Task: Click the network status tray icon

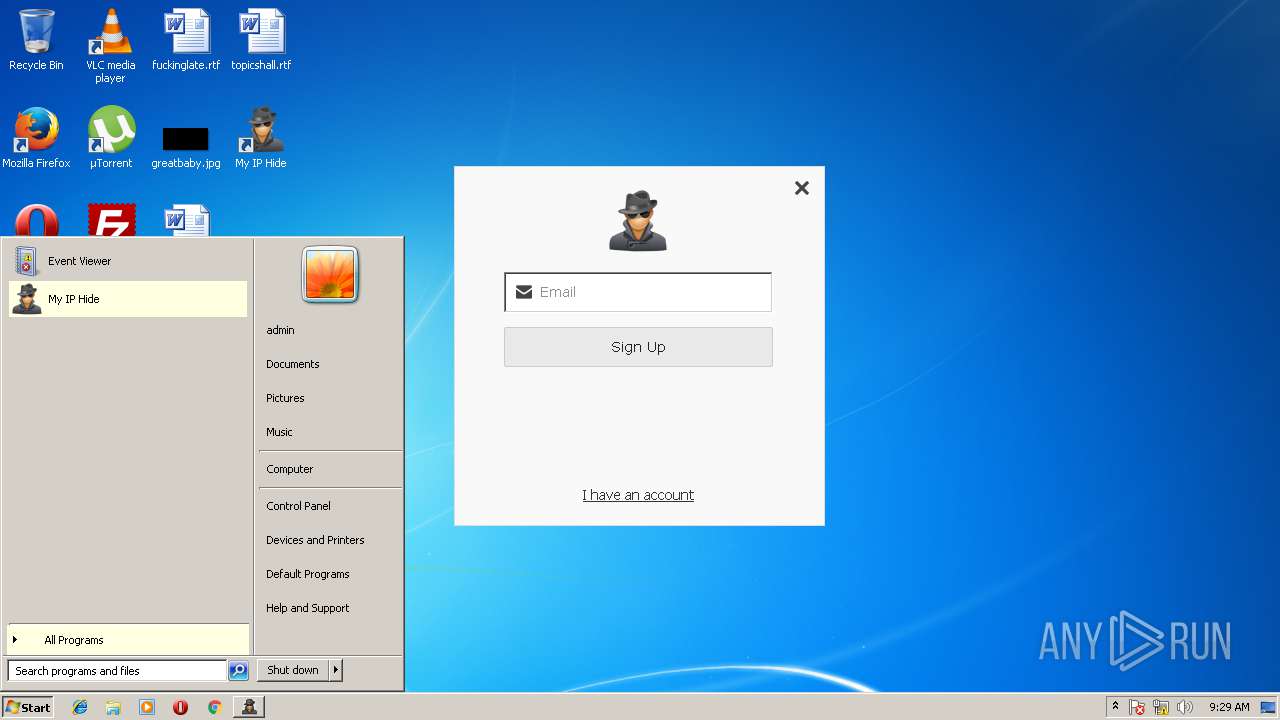Action: tap(1161, 707)
